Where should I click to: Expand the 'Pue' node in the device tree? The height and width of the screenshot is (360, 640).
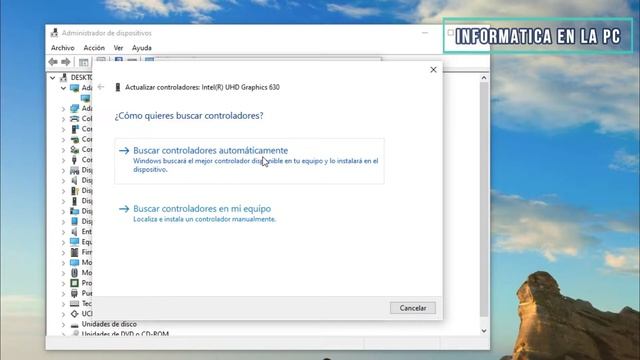click(x=63, y=293)
